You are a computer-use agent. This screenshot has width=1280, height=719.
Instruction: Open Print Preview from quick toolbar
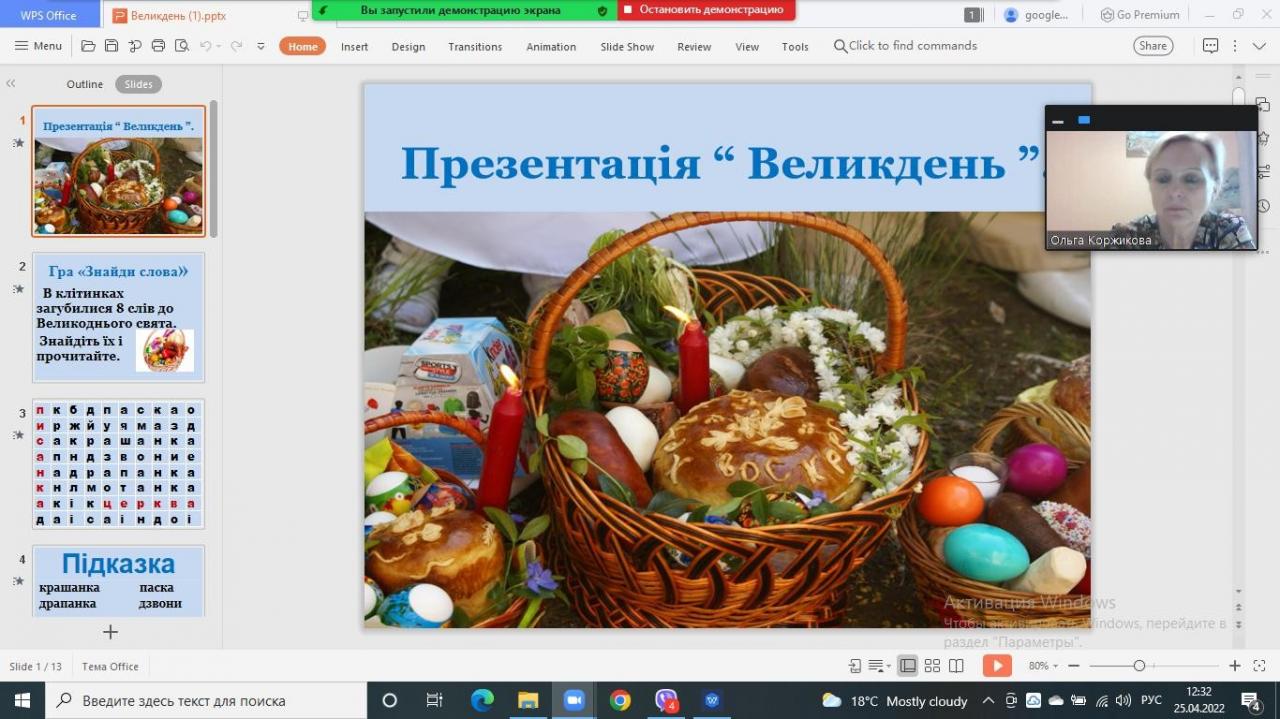pyautogui.click(x=181, y=46)
